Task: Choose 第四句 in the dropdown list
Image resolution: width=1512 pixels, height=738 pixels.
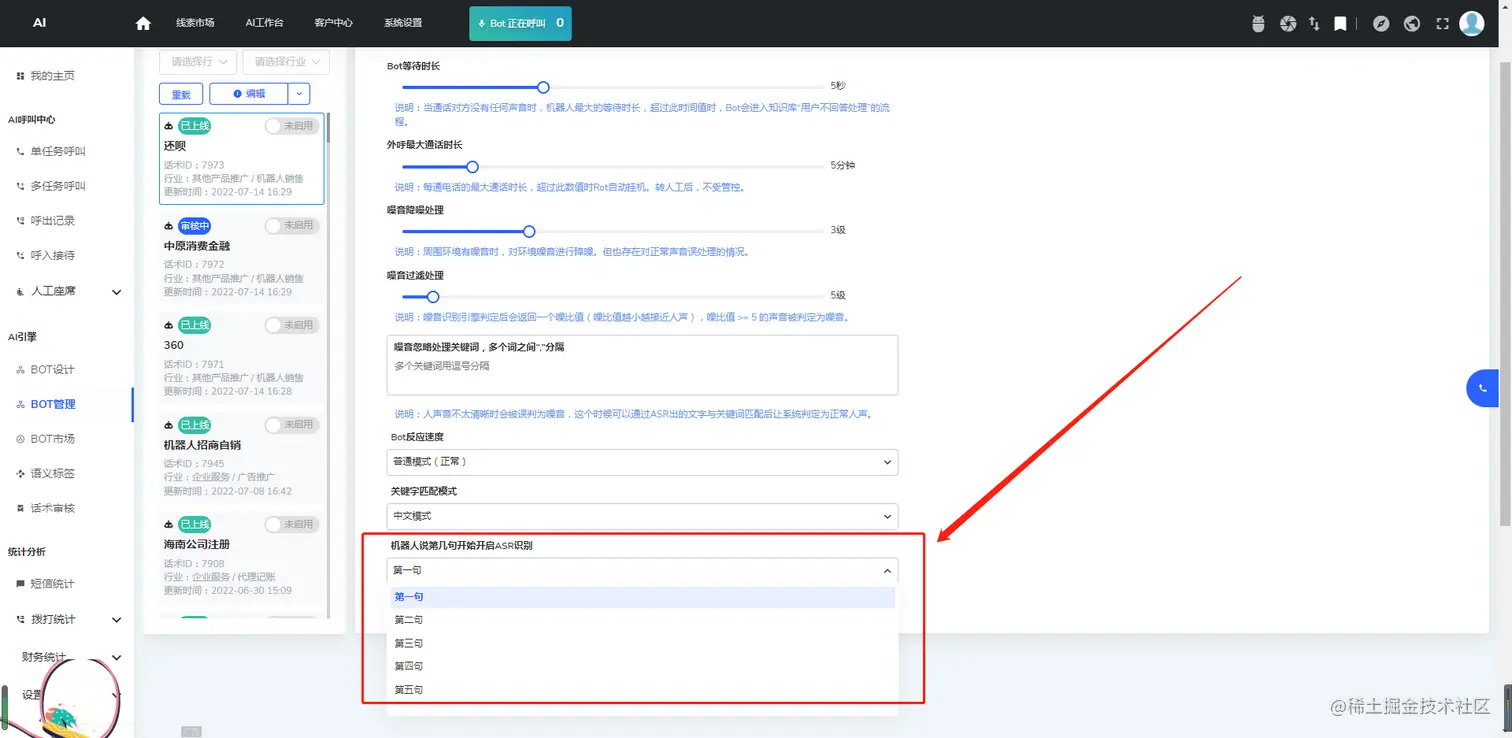Action: pos(642,666)
